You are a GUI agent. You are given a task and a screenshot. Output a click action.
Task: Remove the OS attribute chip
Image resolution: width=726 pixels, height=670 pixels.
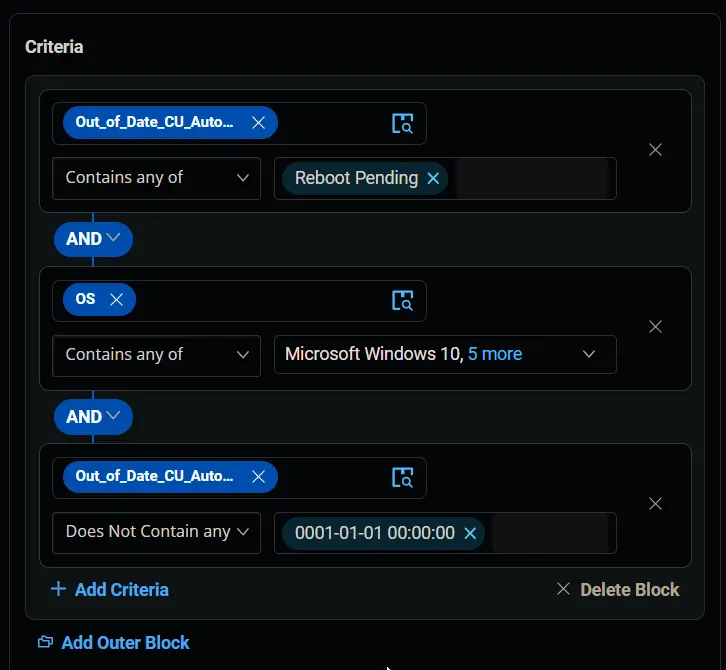tap(116, 300)
